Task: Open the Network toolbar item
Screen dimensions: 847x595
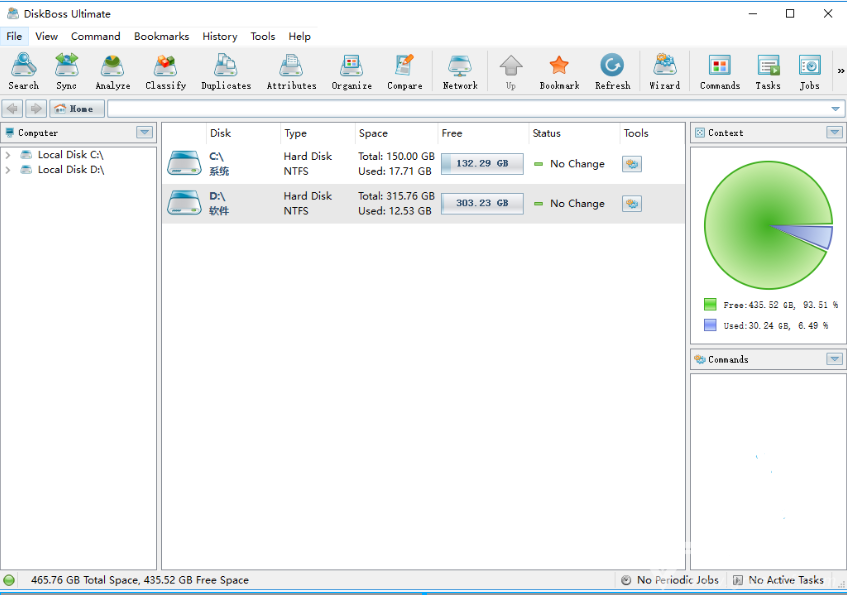Action: [x=460, y=71]
